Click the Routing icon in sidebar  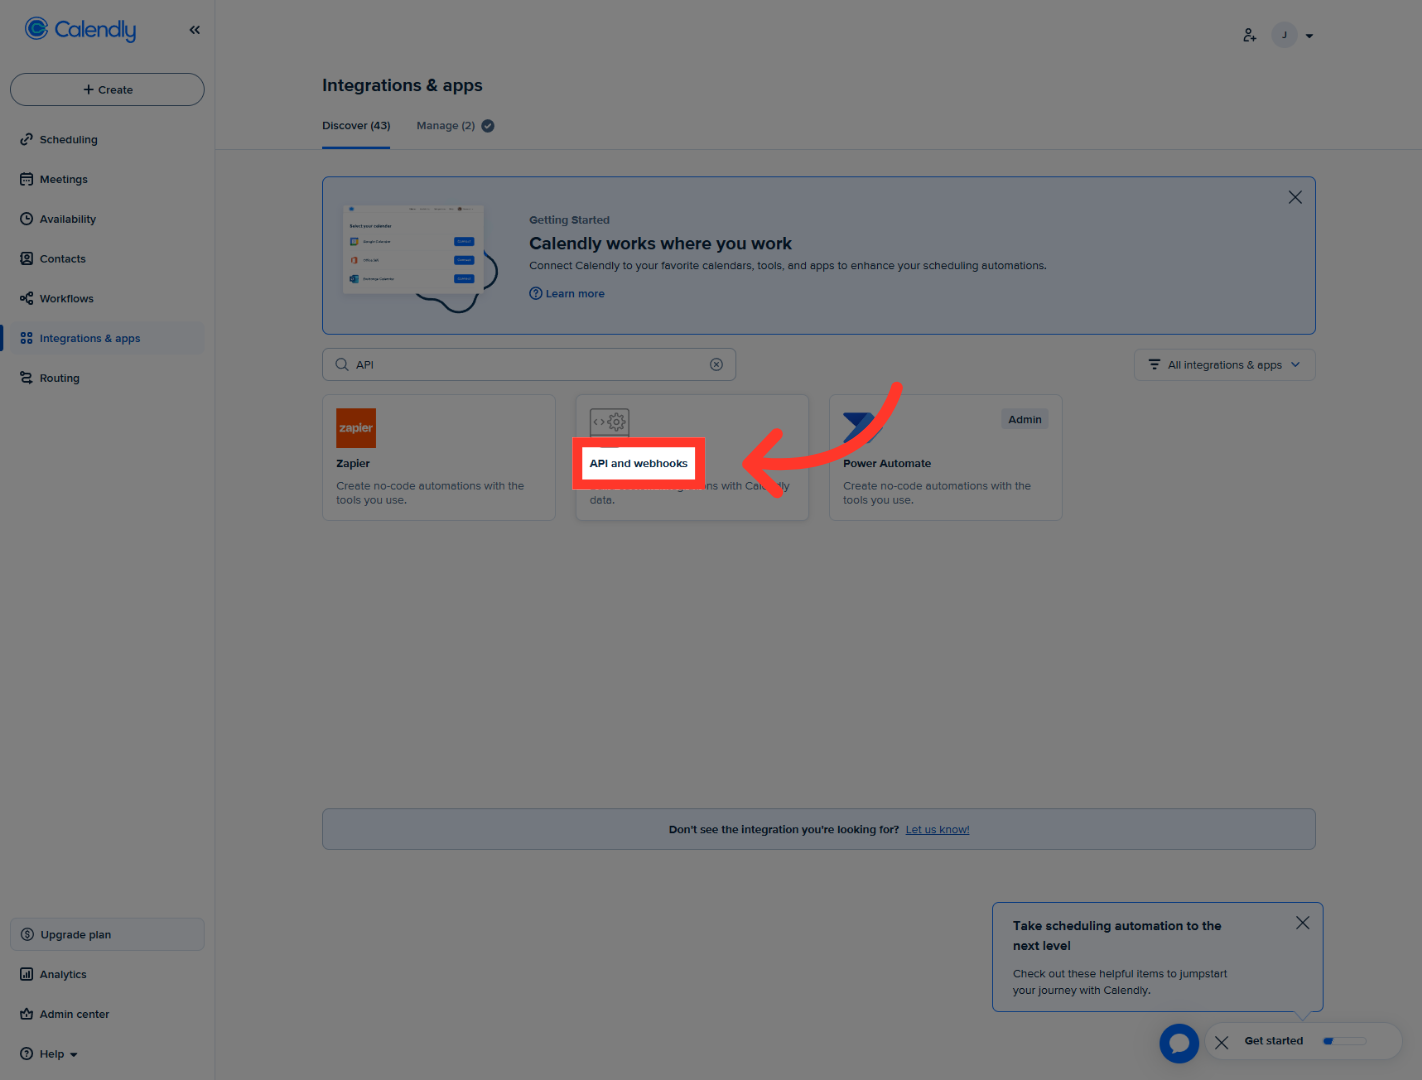point(26,378)
